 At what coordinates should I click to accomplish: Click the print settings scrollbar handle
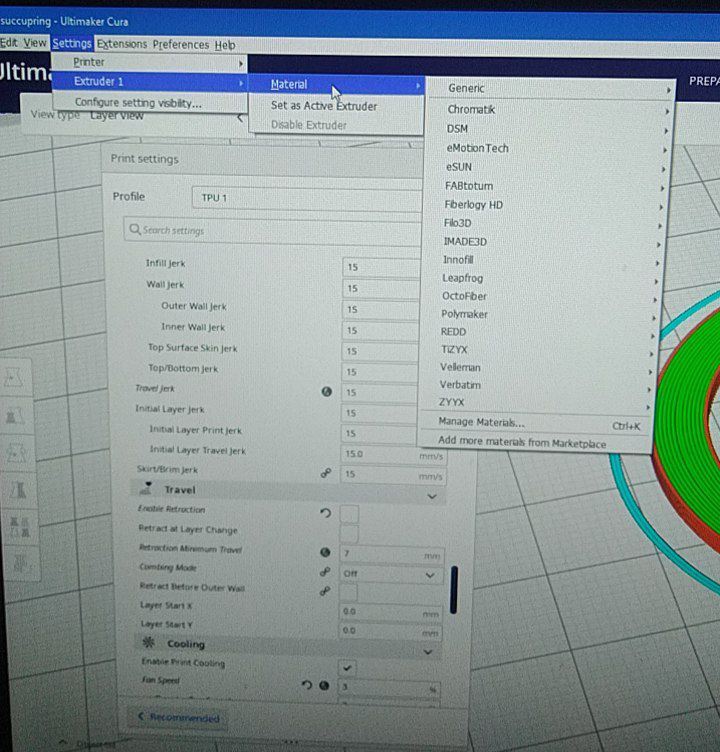click(454, 590)
